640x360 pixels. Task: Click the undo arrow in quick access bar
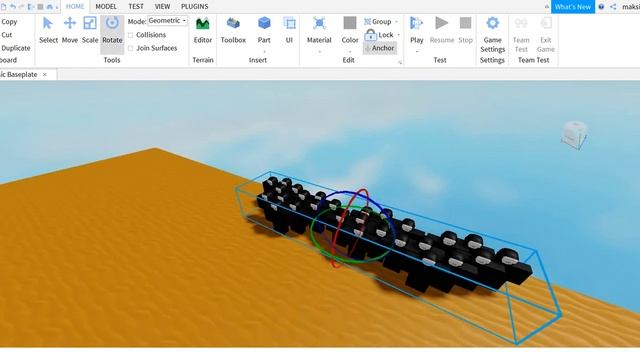pyautogui.click(x=13, y=7)
